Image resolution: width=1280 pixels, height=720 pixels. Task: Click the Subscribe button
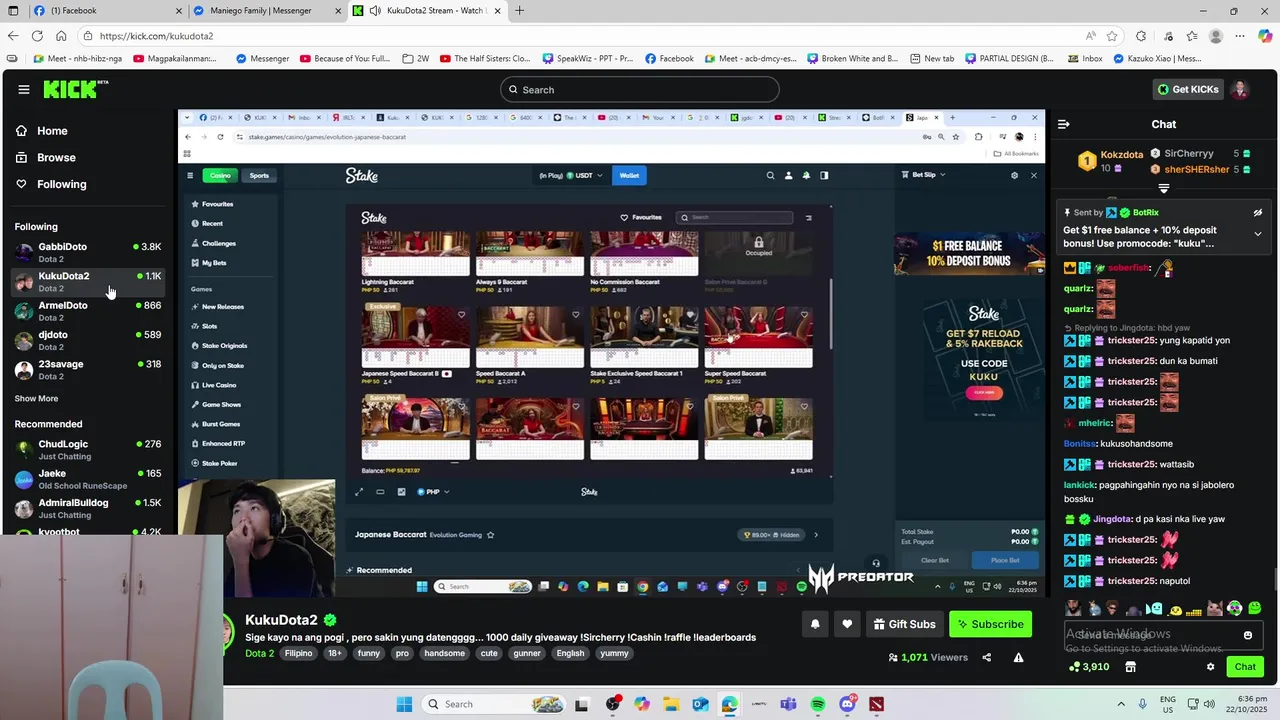[990, 624]
